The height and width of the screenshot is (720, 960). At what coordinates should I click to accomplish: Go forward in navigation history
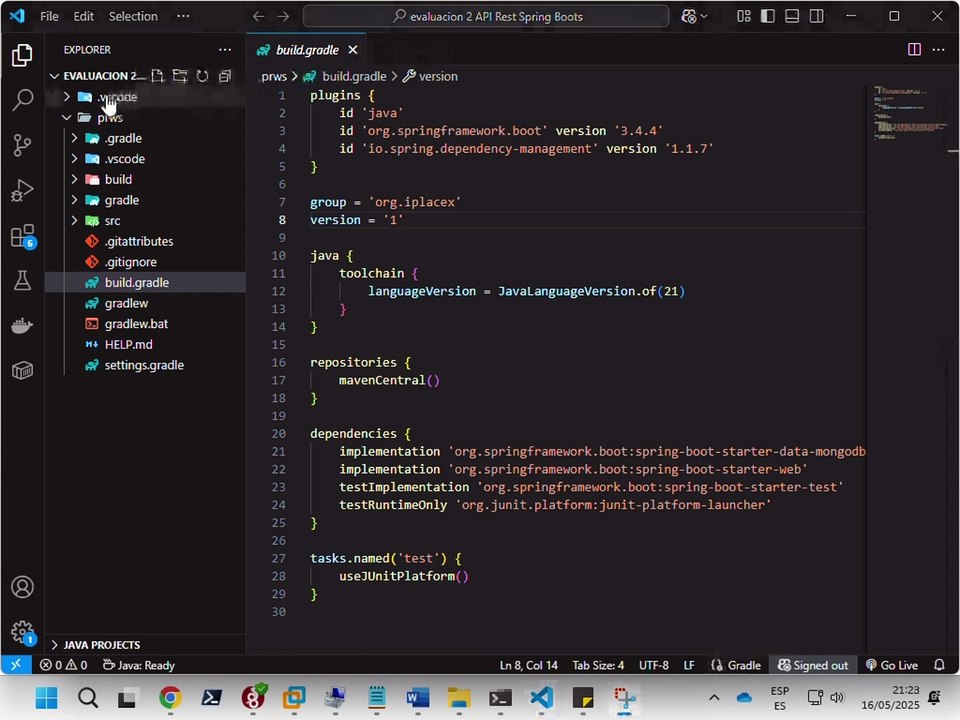tap(283, 17)
